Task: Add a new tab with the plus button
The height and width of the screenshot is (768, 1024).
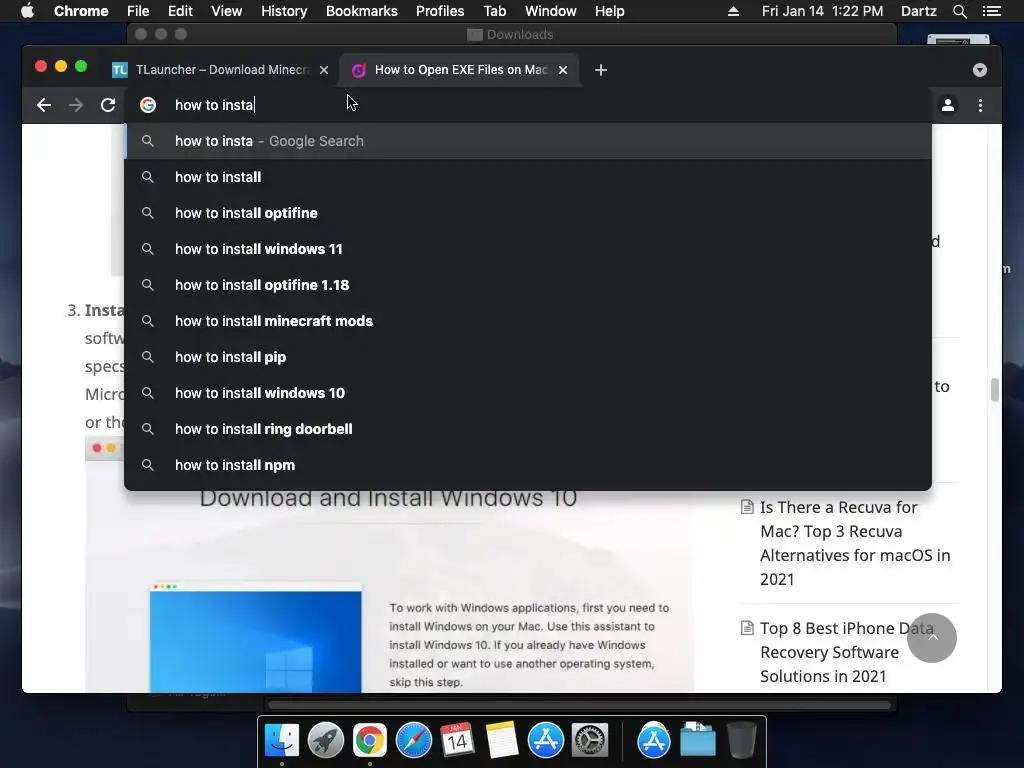Action: [x=601, y=70]
